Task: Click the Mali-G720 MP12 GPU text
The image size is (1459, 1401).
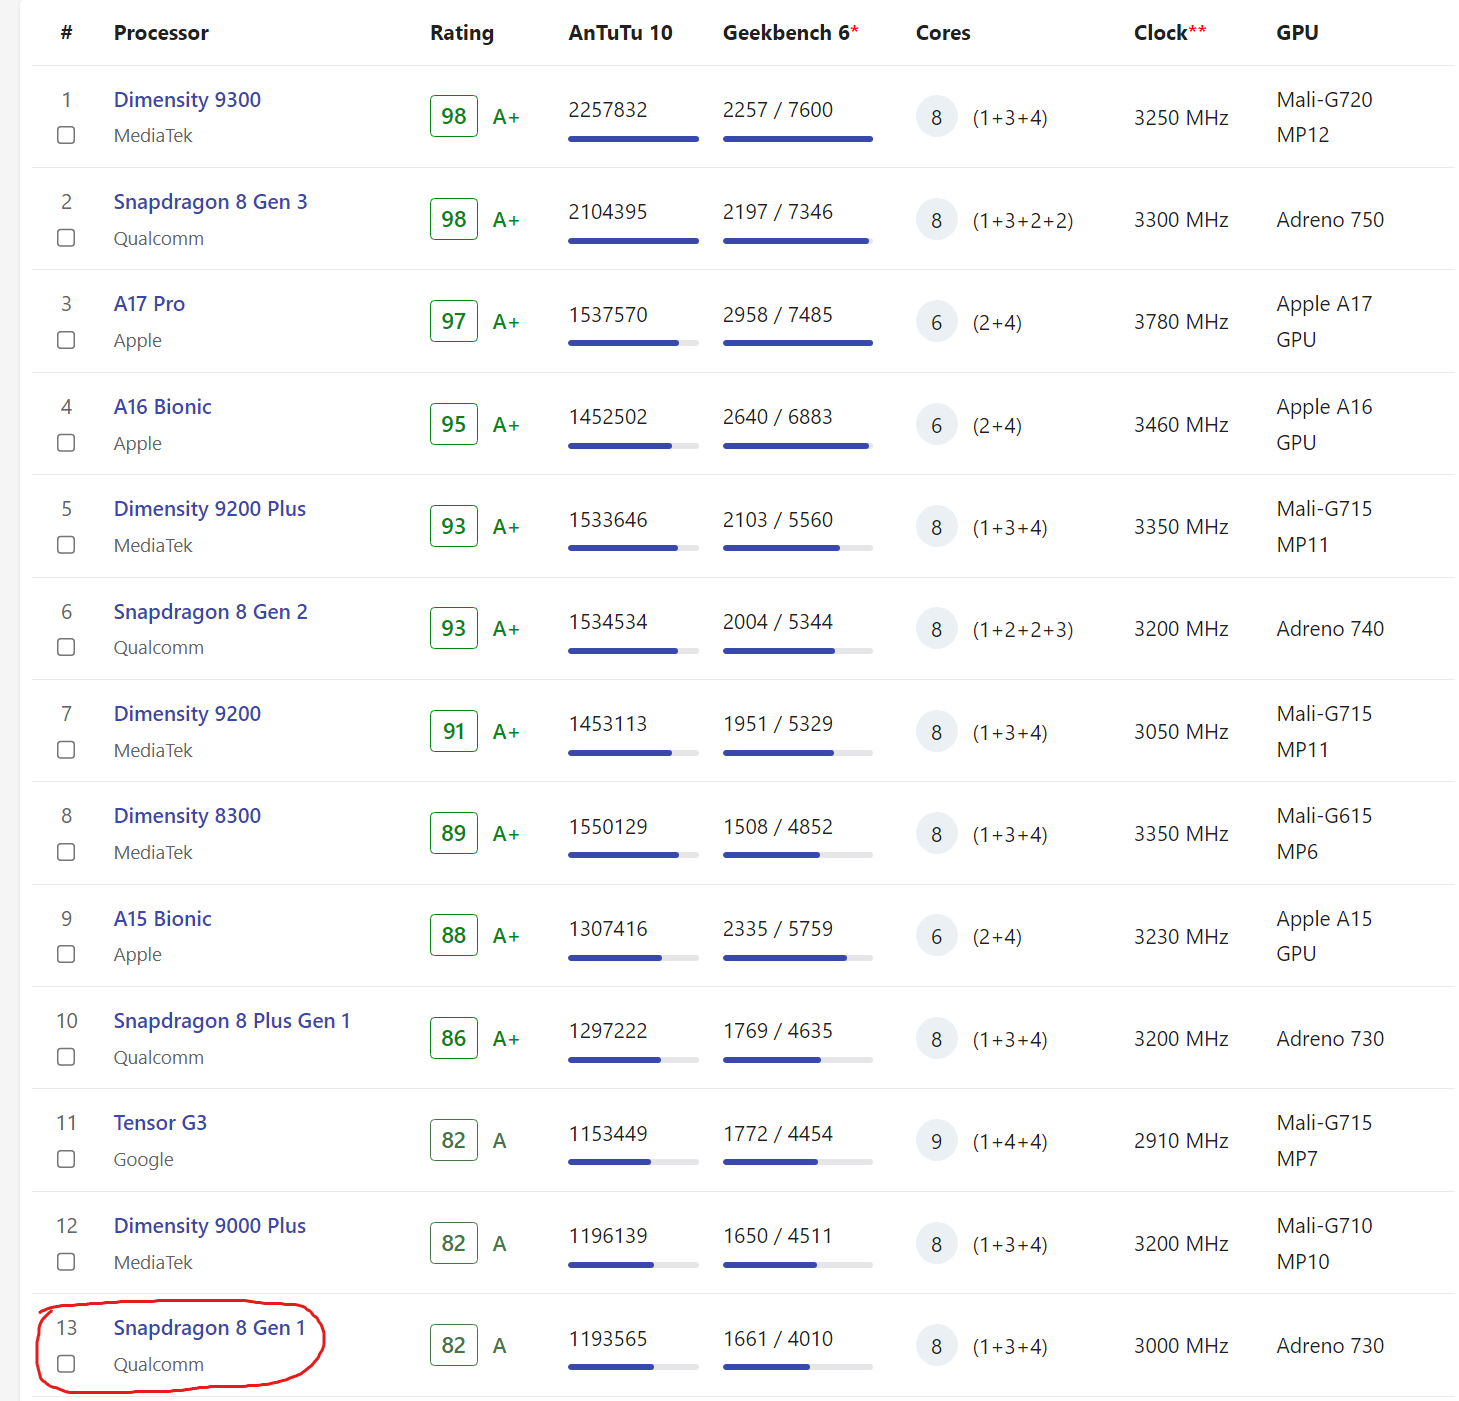Action: tap(1324, 117)
